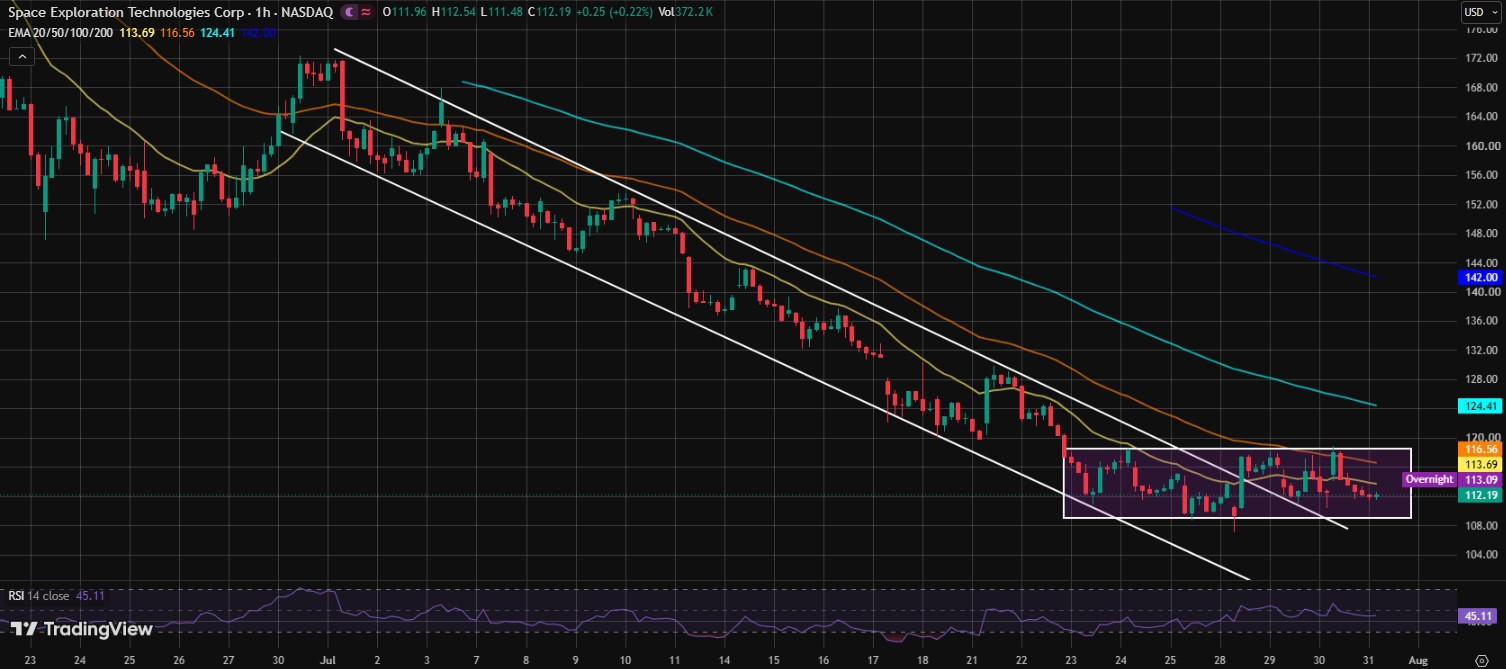Click date 17 on the time axis

pyautogui.click(x=872, y=661)
